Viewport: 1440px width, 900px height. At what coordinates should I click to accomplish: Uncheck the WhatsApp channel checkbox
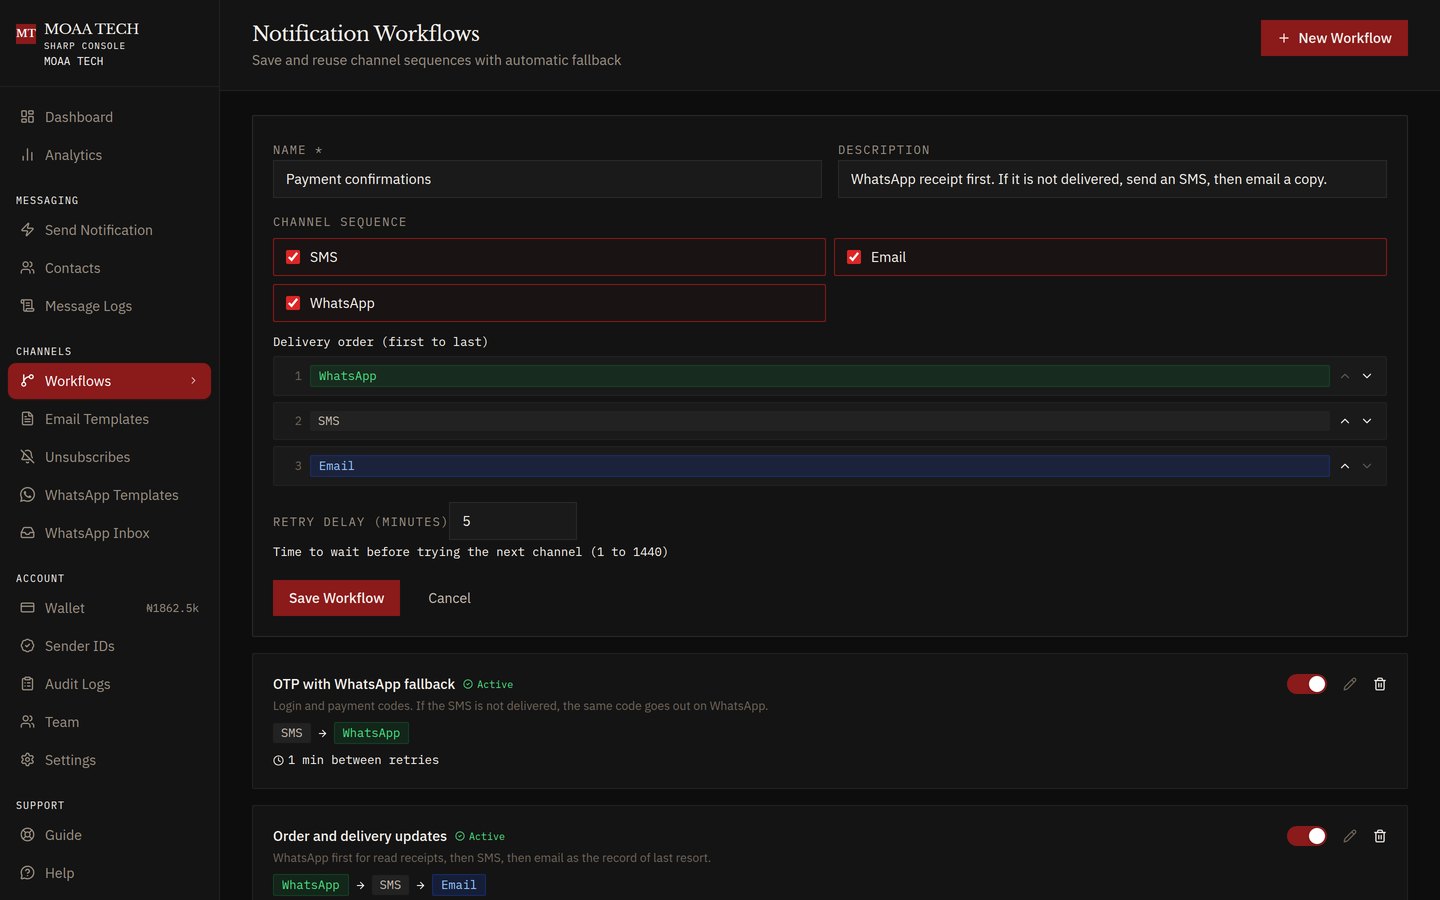click(293, 303)
